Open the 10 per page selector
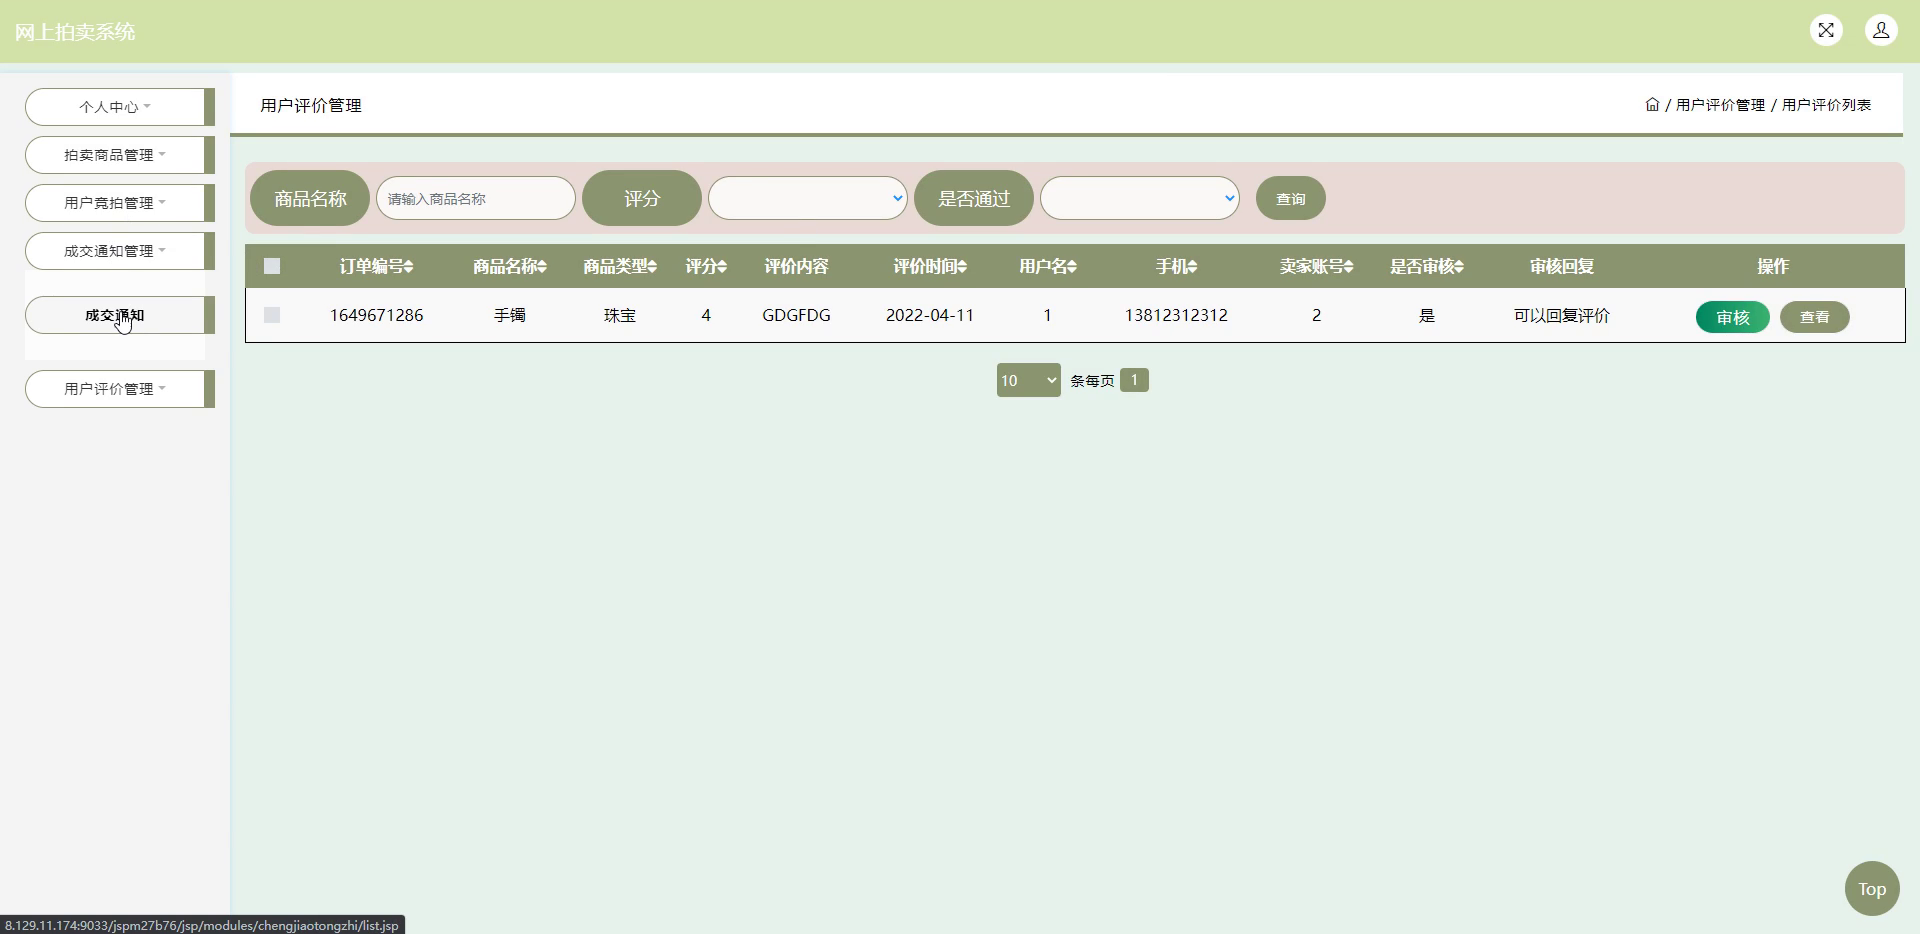This screenshot has height=934, width=1920. click(x=1028, y=380)
